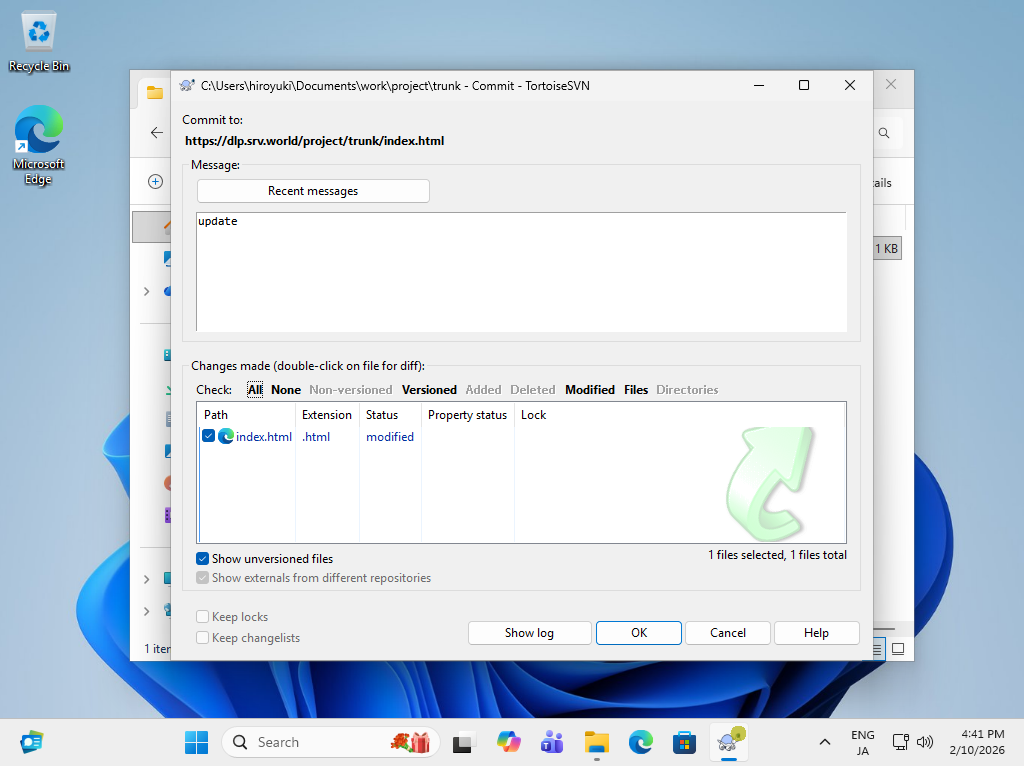
Task: Sort by Property status column header
Action: click(468, 415)
